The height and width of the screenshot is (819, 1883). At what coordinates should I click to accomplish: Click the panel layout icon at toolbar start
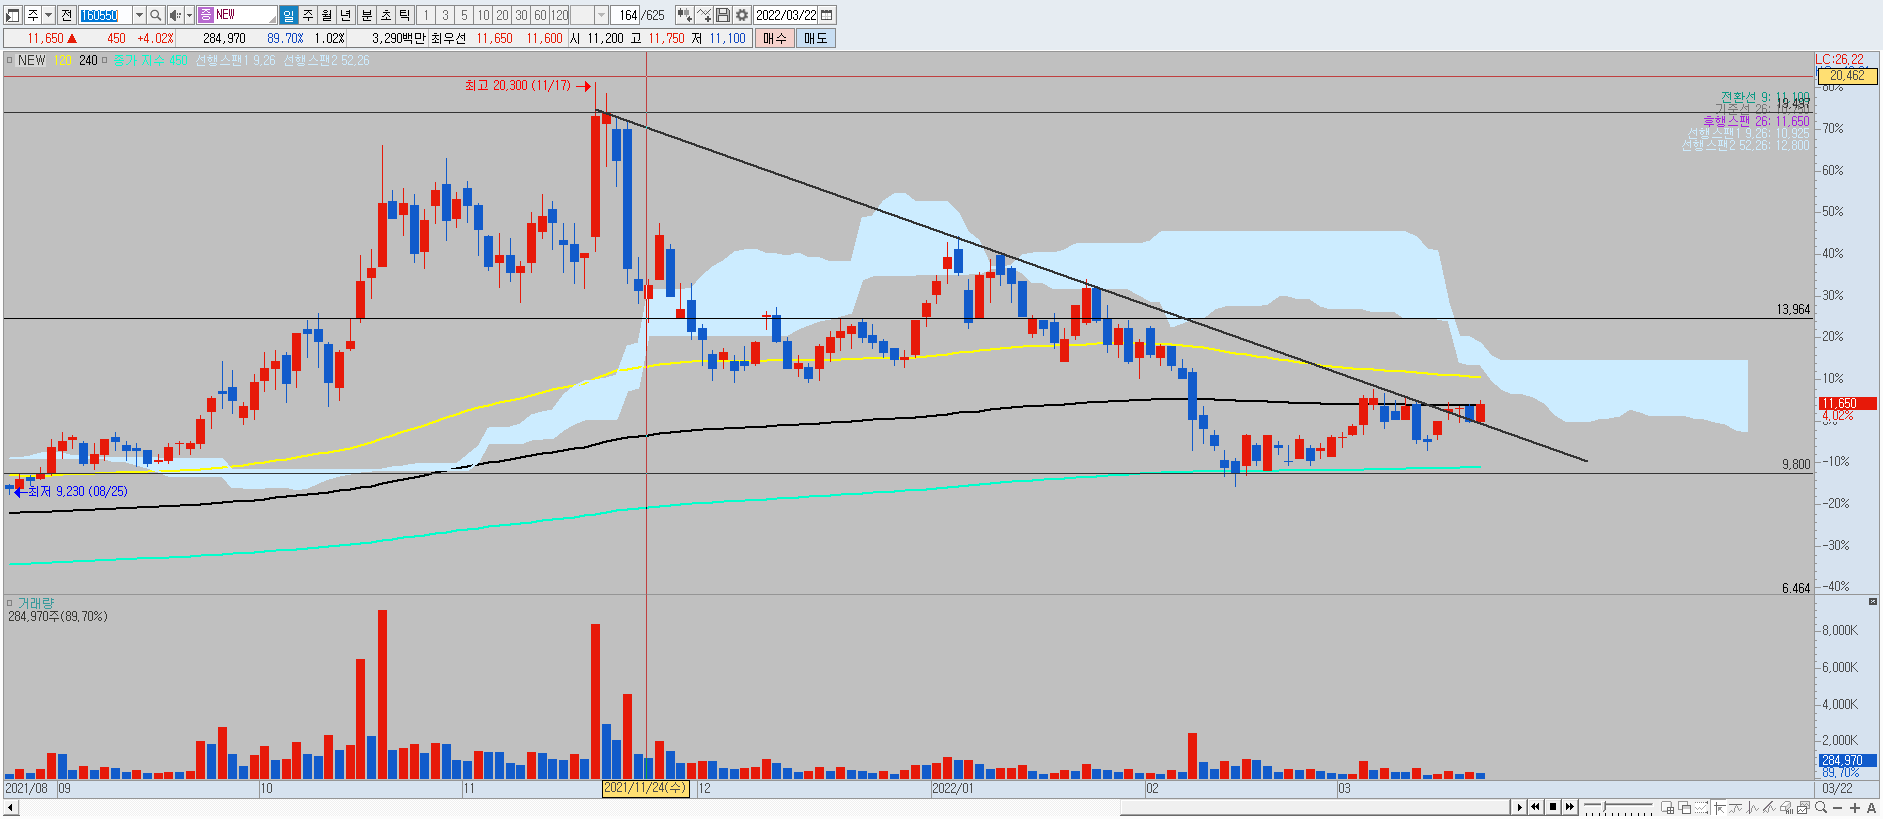(13, 15)
